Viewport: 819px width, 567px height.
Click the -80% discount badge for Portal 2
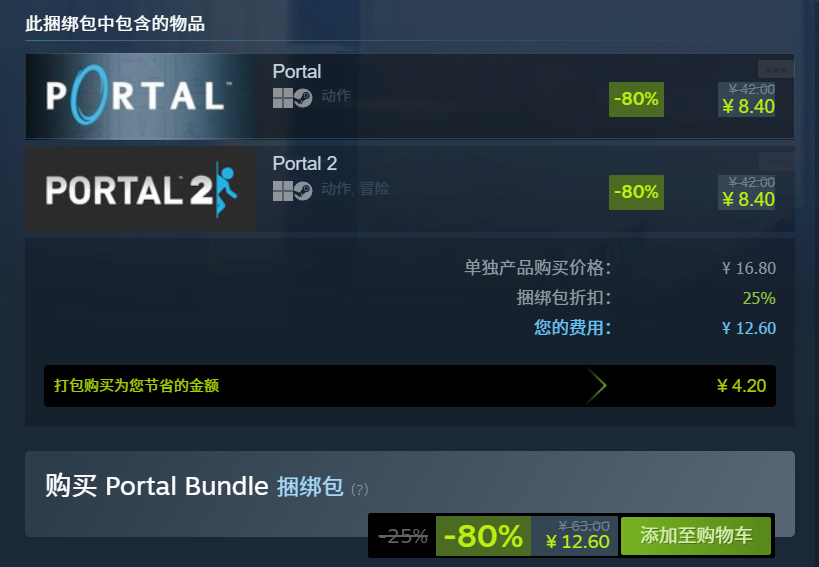point(636,192)
